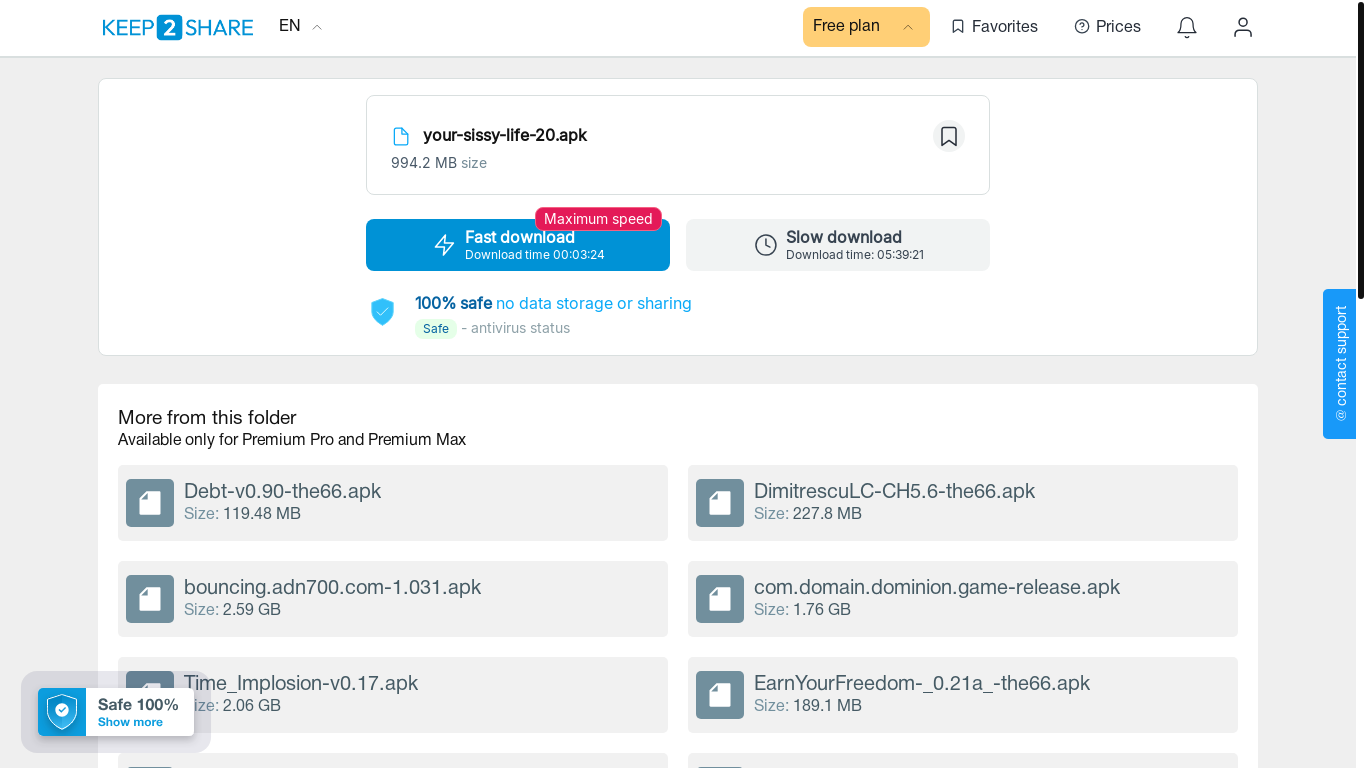Open the user account icon
Screen dimensions: 1366x768
(1243, 27)
